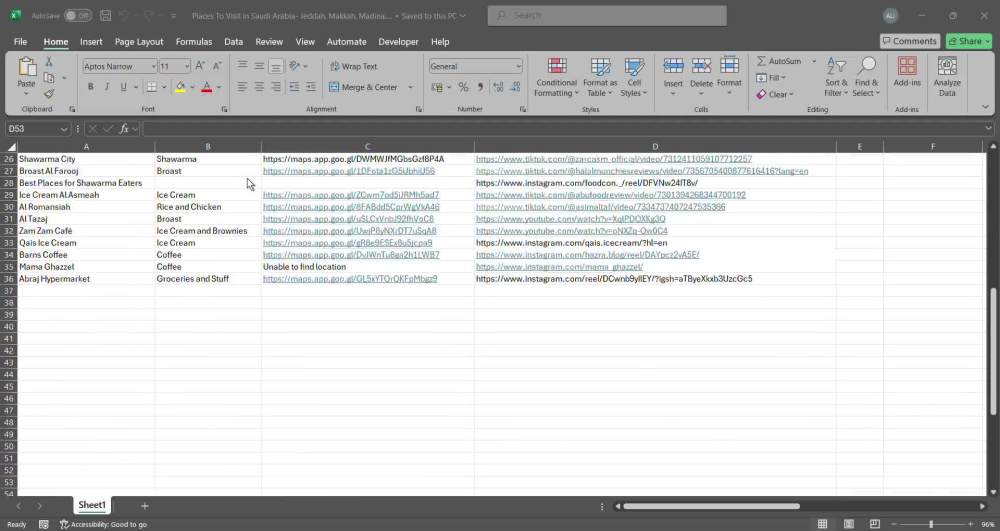
Task: Center text horizontally
Action: coord(259,87)
